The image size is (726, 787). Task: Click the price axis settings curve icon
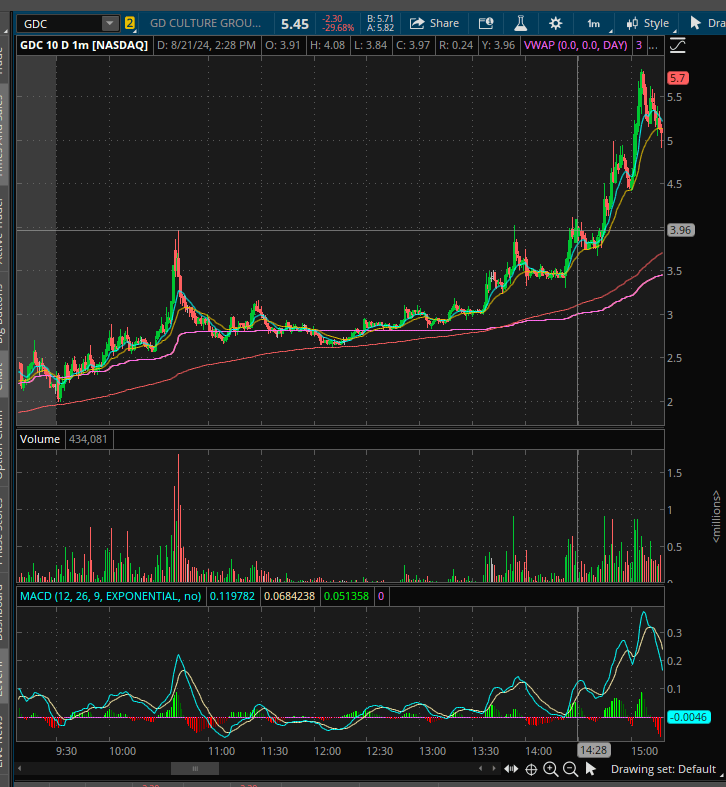(677, 46)
